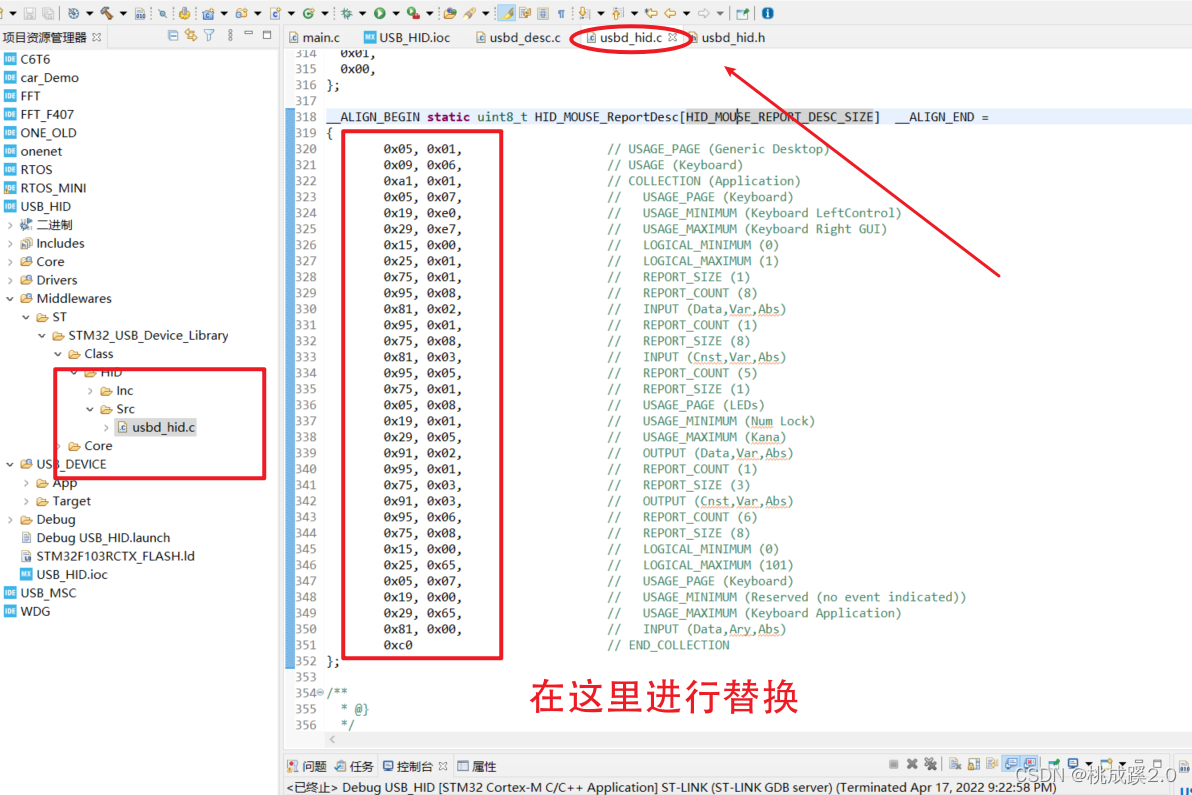Click Remove All Terminated Launches icon
The width and height of the screenshot is (1192, 795).
[x=930, y=764]
